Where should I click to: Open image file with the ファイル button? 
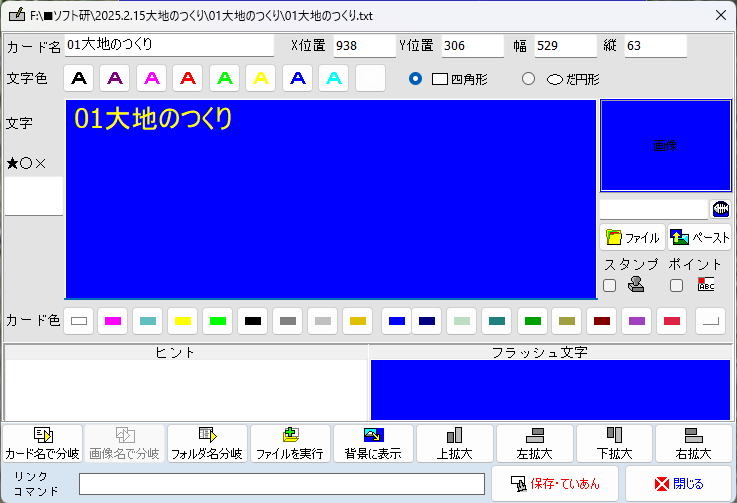pyautogui.click(x=632, y=238)
